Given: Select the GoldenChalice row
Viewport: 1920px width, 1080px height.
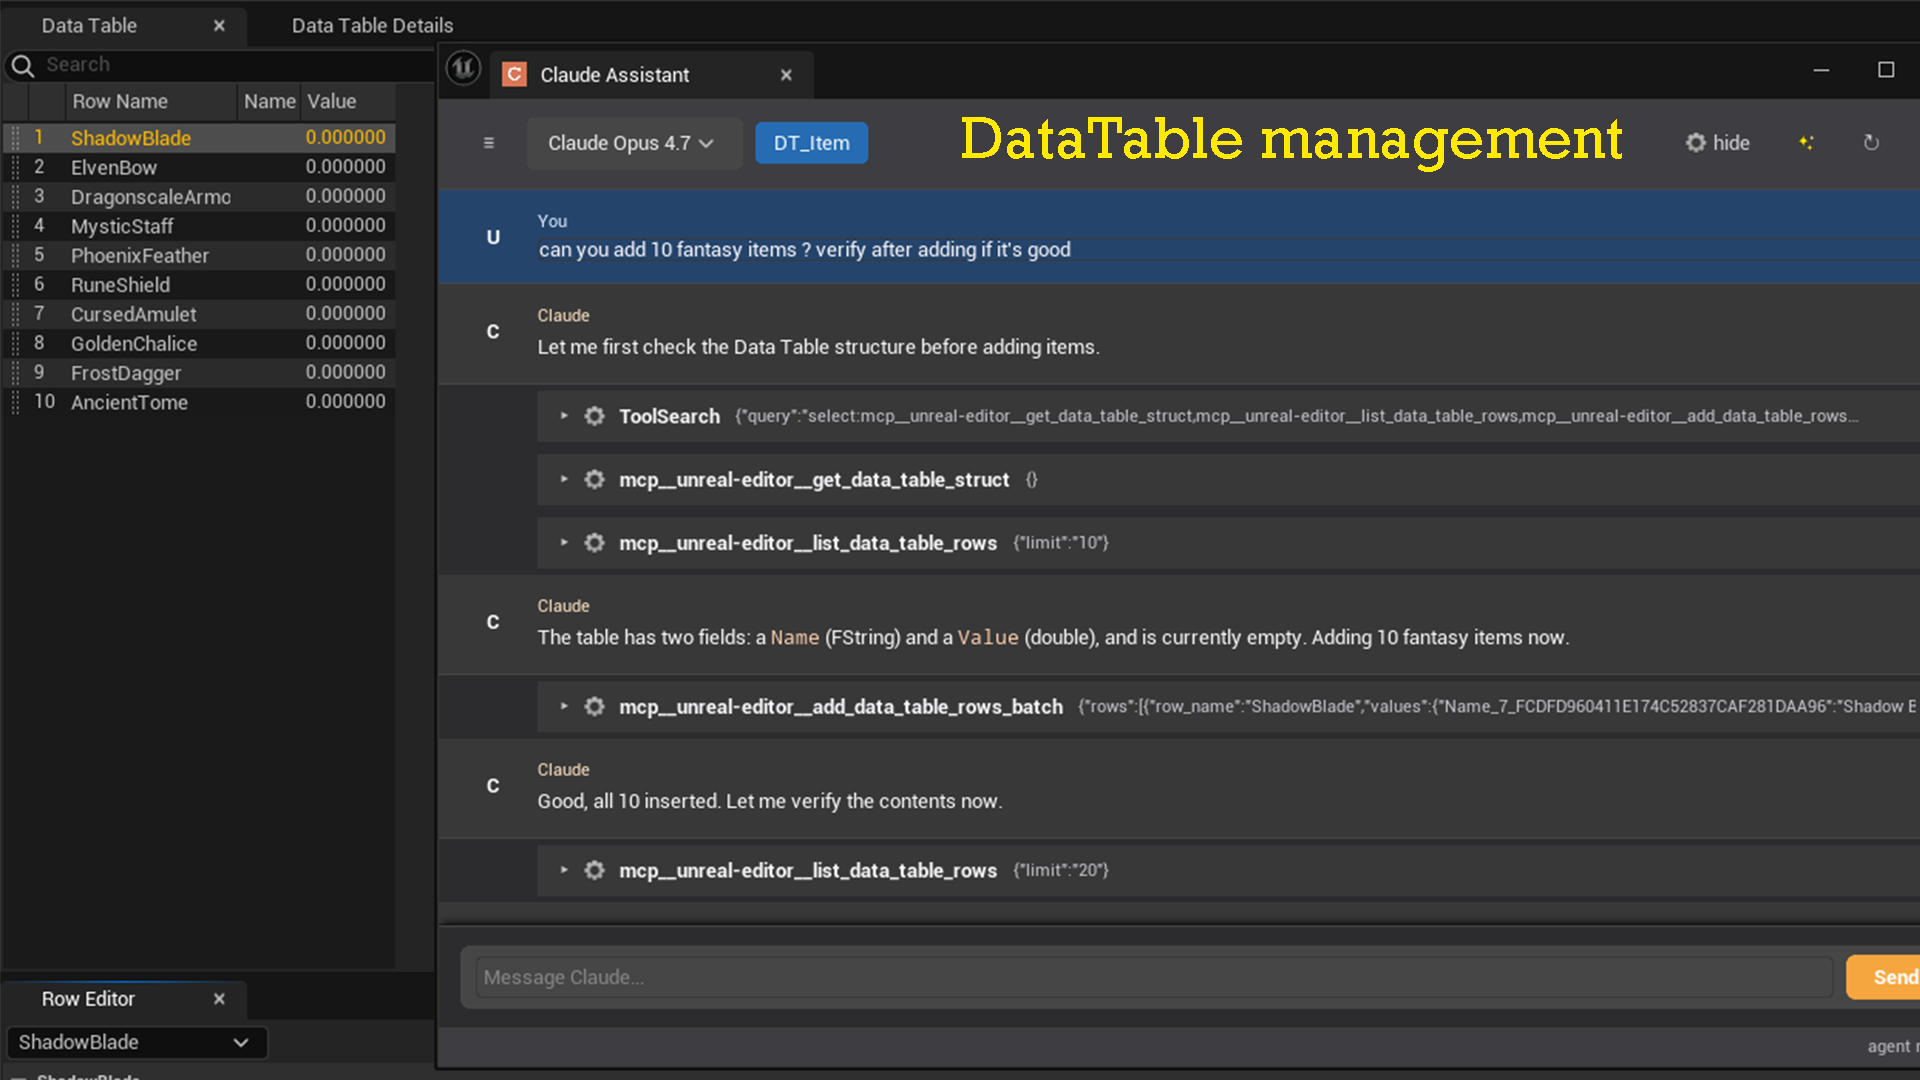Looking at the screenshot, I should pyautogui.click(x=200, y=343).
